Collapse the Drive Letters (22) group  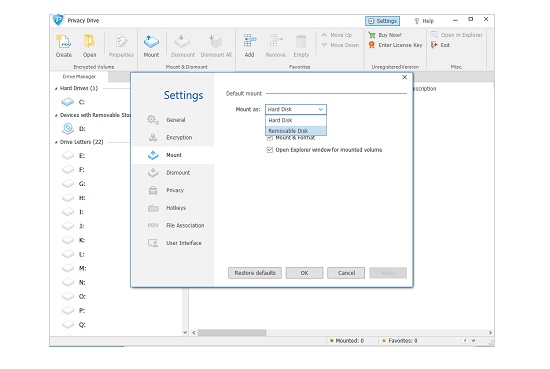(x=56, y=142)
